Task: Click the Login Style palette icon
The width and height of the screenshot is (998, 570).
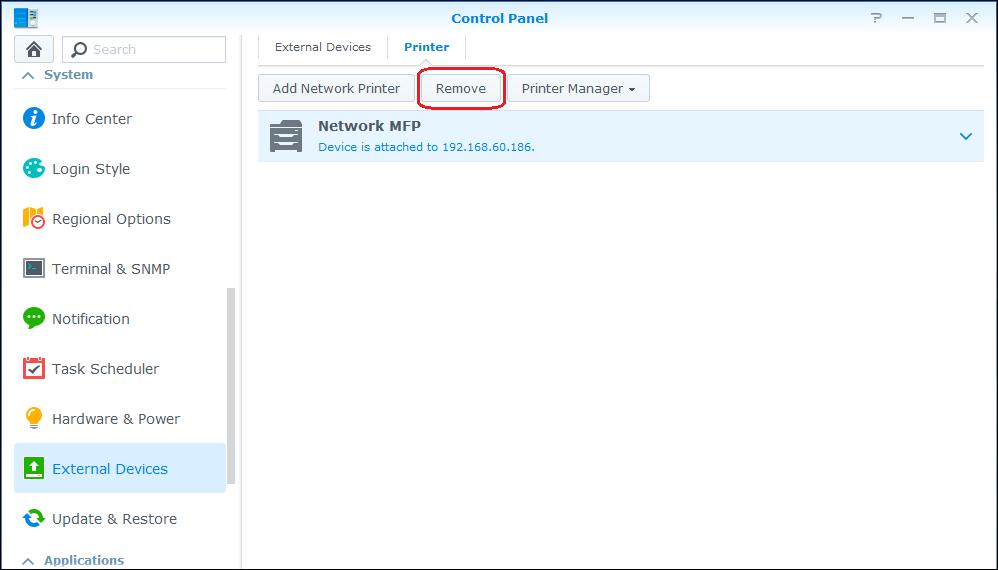Action: coord(34,168)
